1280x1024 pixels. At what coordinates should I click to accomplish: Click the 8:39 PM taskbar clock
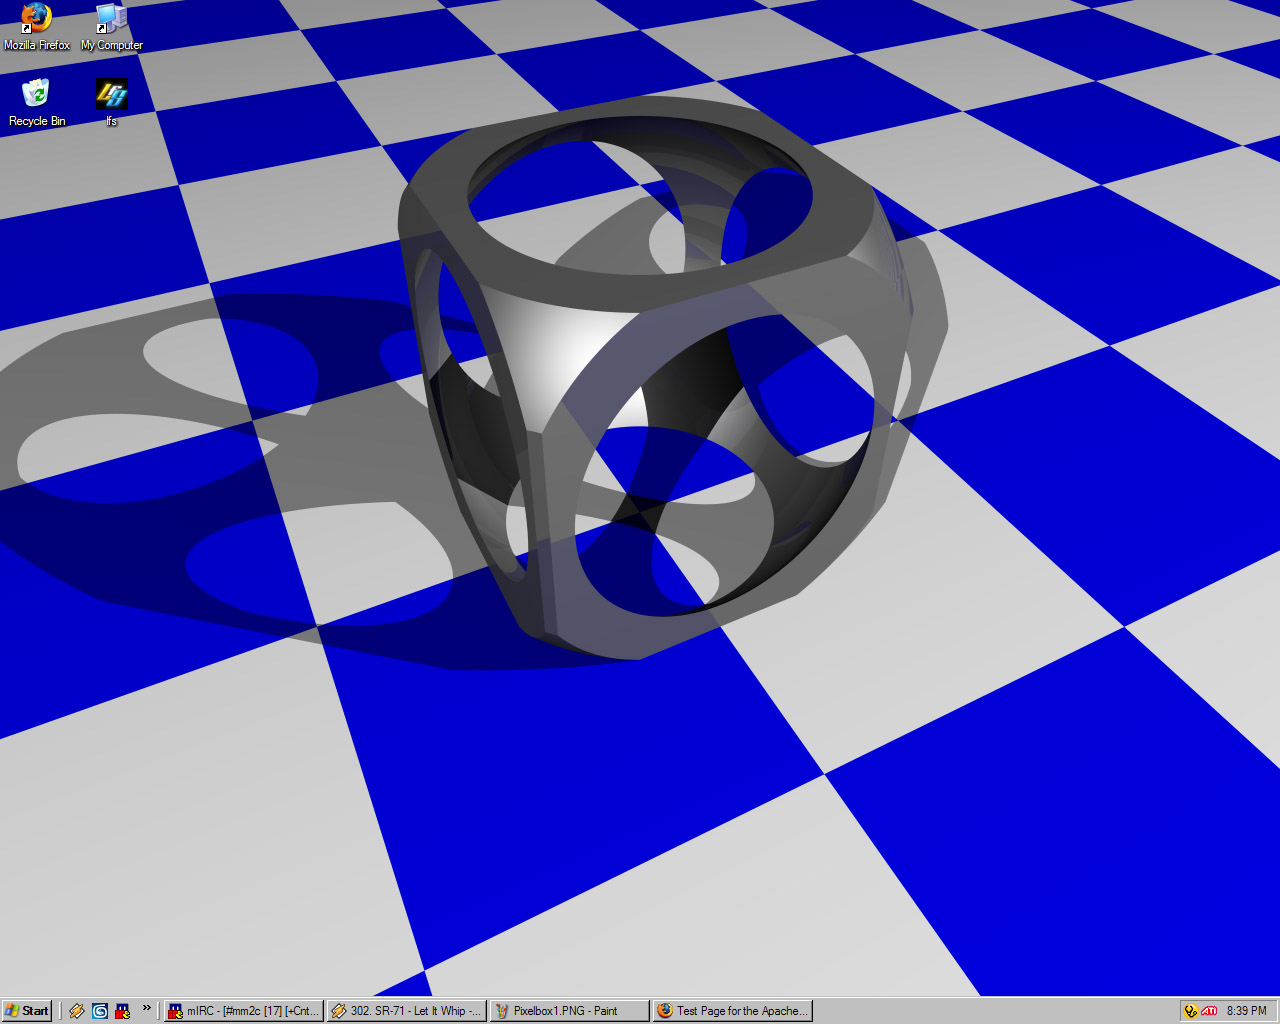click(x=1246, y=1011)
